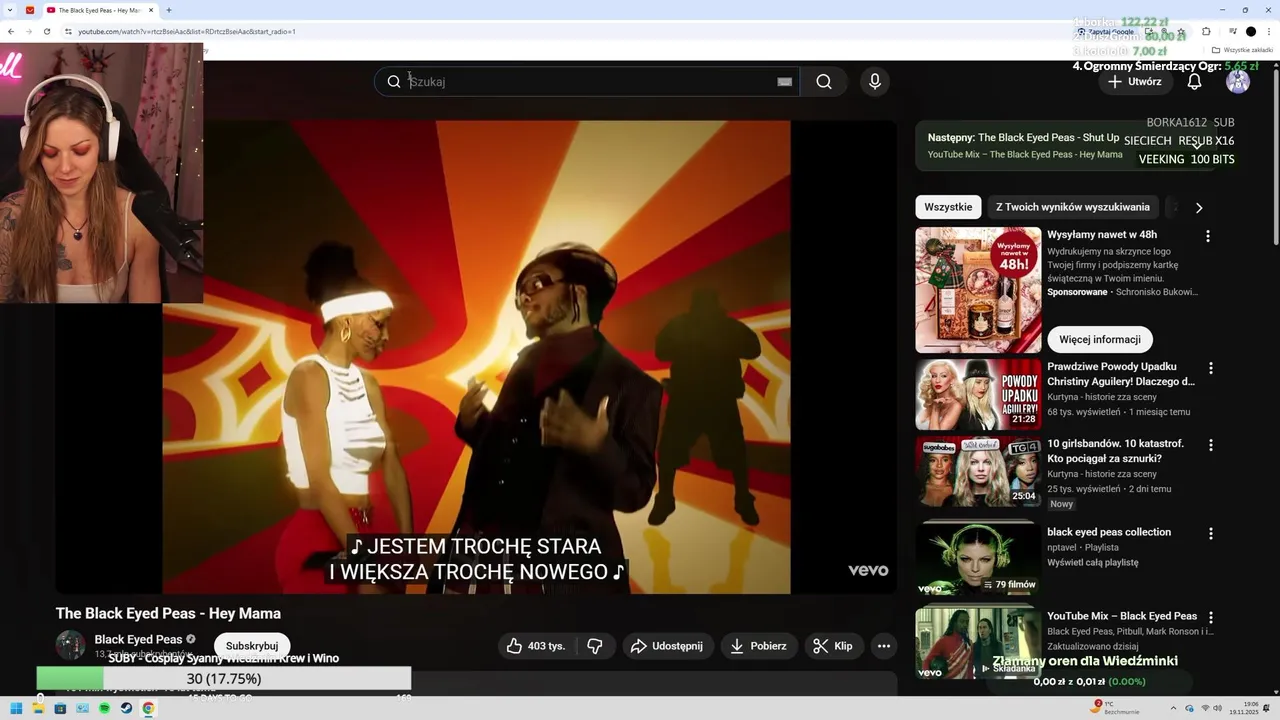Click the Klip button
The image size is (1280, 720).
(834, 646)
